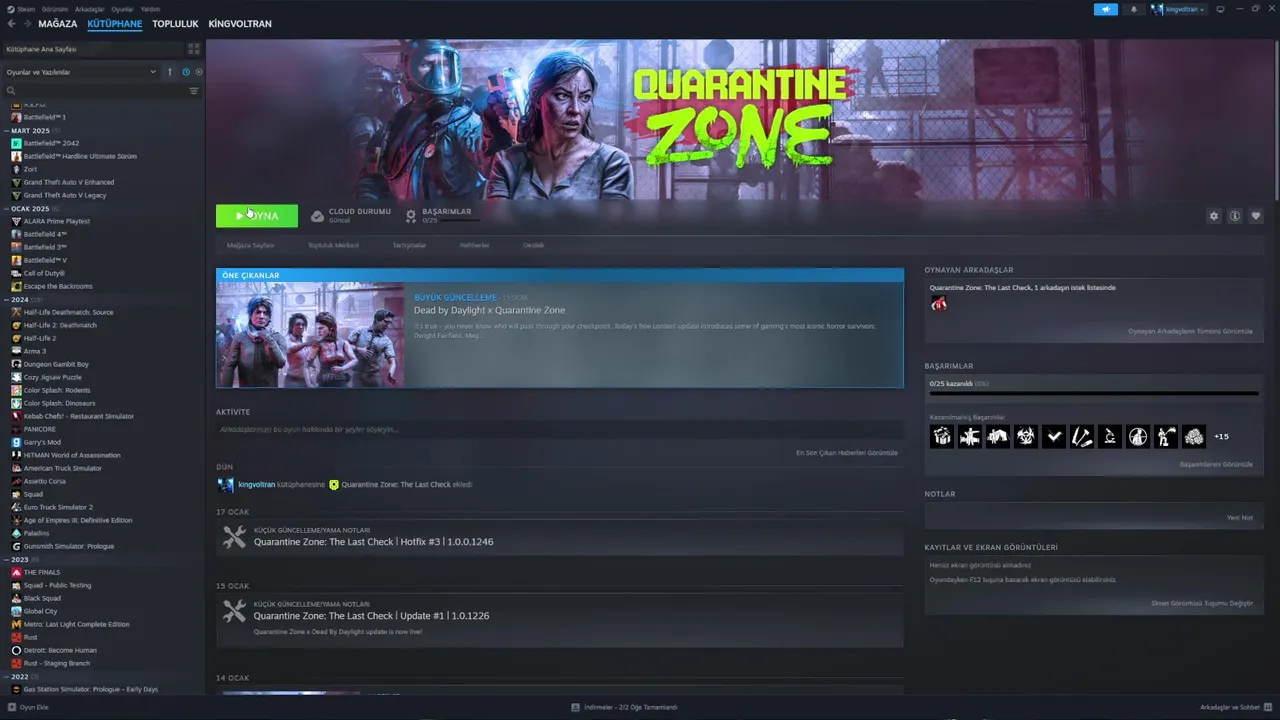The image size is (1280, 720).
Task: Open the Başarımlarını Görüntüle link
Action: [1216, 465]
